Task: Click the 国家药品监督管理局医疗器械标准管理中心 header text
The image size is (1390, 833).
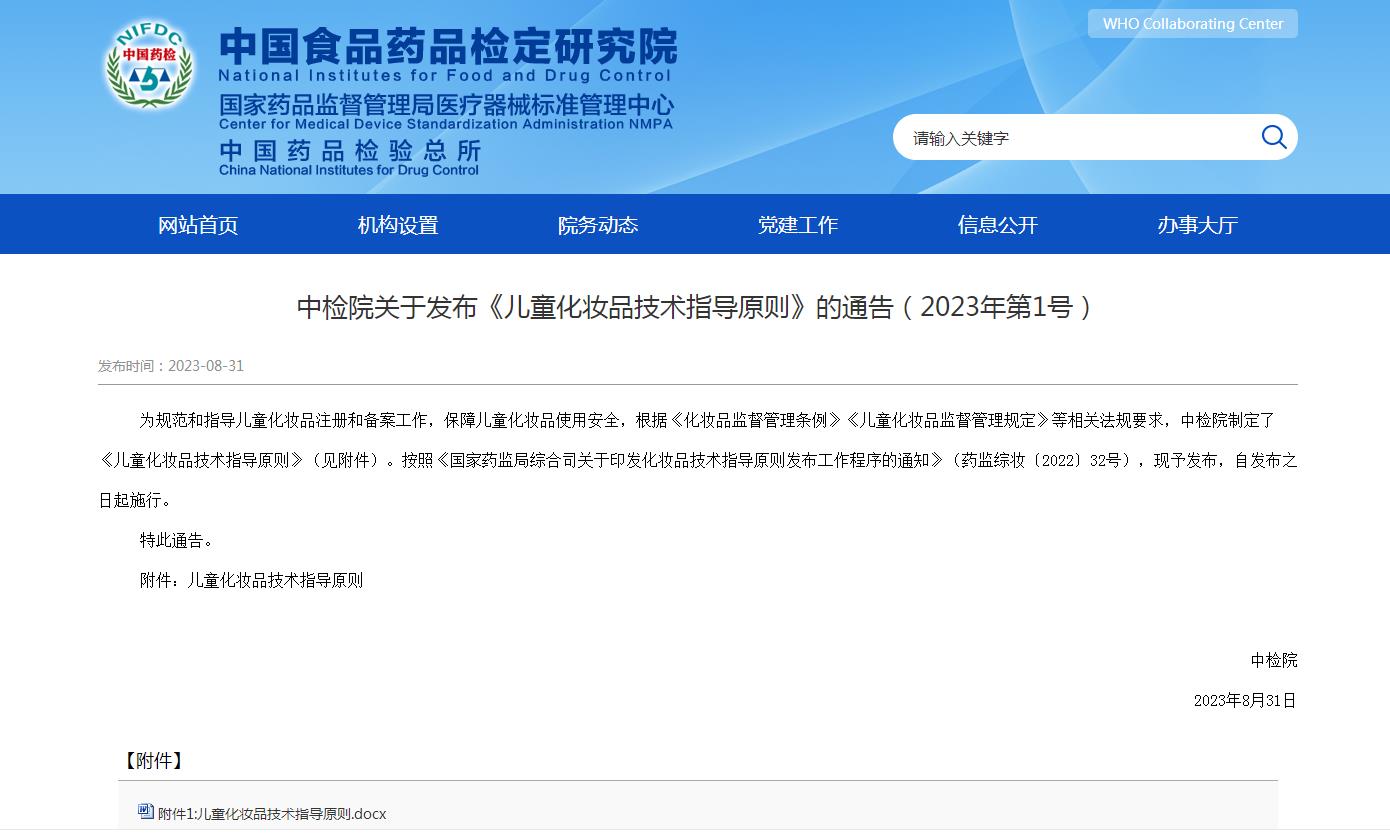Action: click(x=447, y=105)
